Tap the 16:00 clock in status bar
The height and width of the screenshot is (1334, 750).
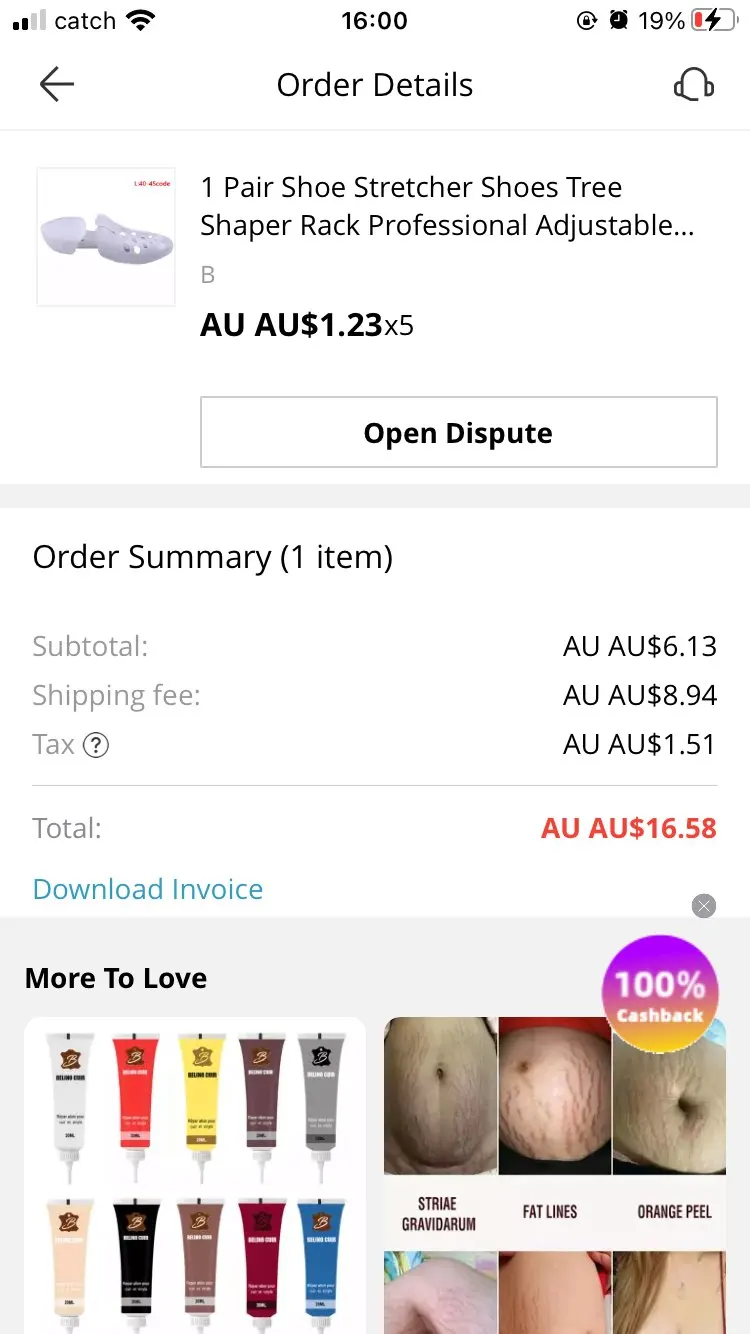[375, 21]
